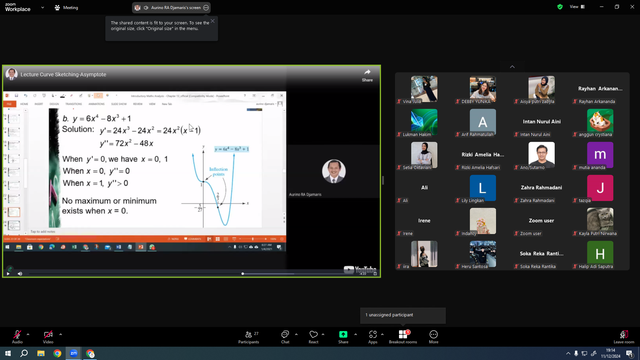Select the Heru Santosa participant tile
Viewport: 640px width, 360px height.
tap(483, 254)
